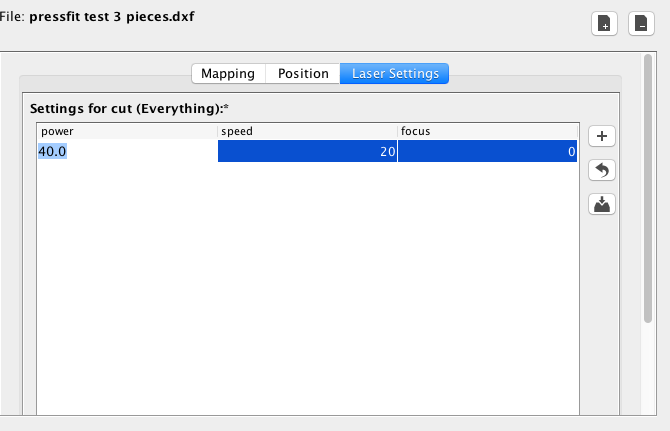Select the Laser Settings tab

click(x=394, y=73)
